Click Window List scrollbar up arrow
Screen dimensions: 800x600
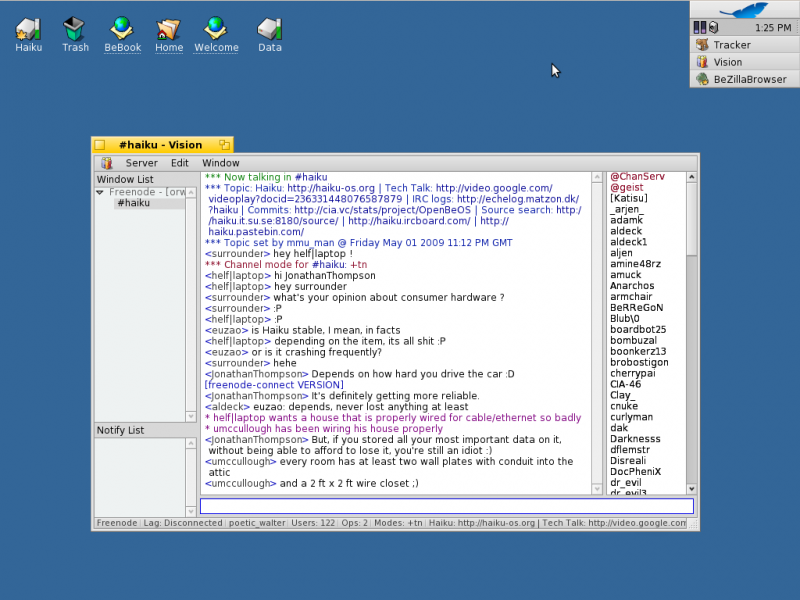click(191, 192)
